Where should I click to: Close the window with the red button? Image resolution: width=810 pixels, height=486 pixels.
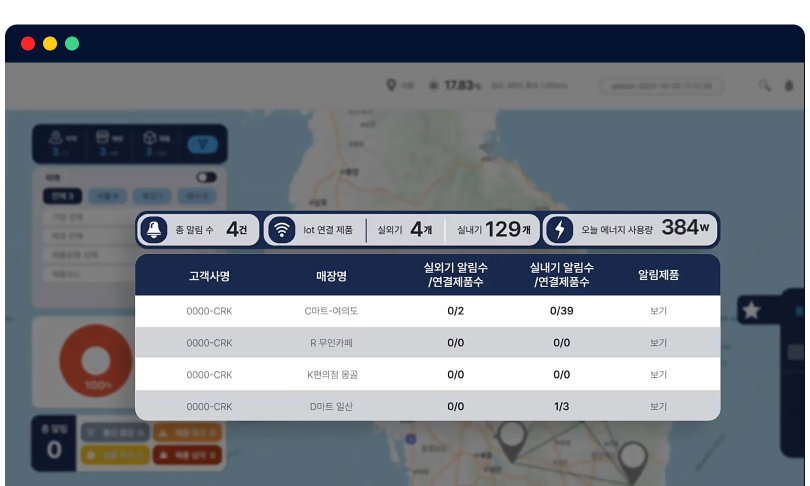[28, 43]
